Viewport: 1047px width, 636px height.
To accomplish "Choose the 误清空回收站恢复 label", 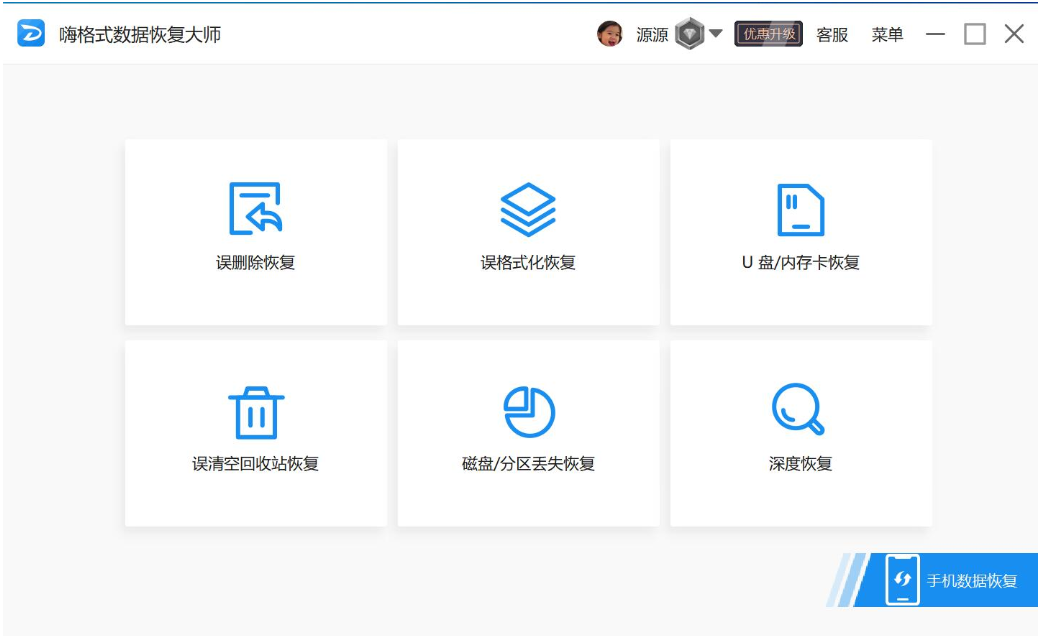I will point(255,464).
